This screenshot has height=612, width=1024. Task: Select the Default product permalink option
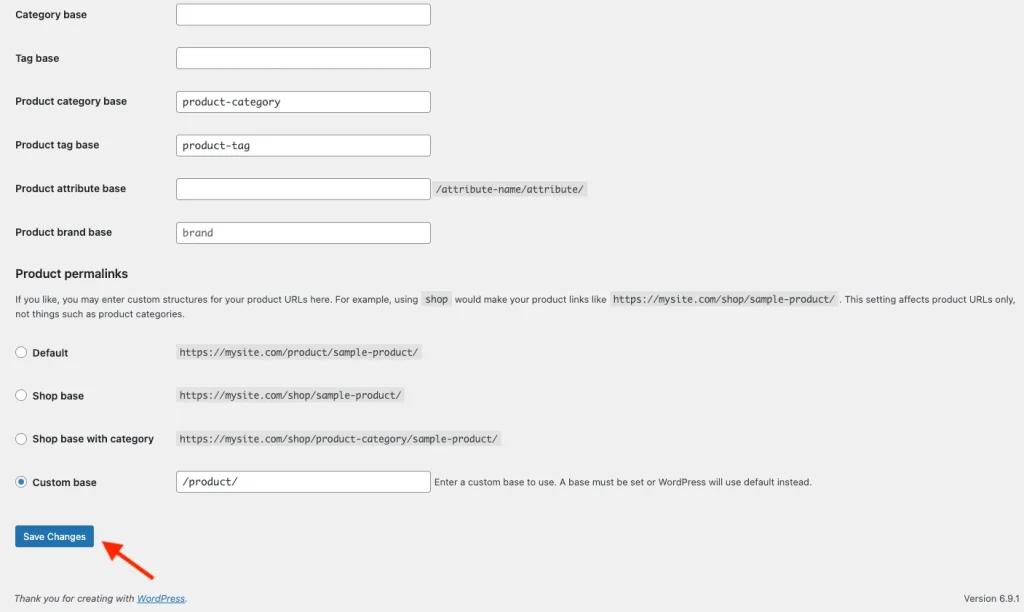tap(20, 352)
